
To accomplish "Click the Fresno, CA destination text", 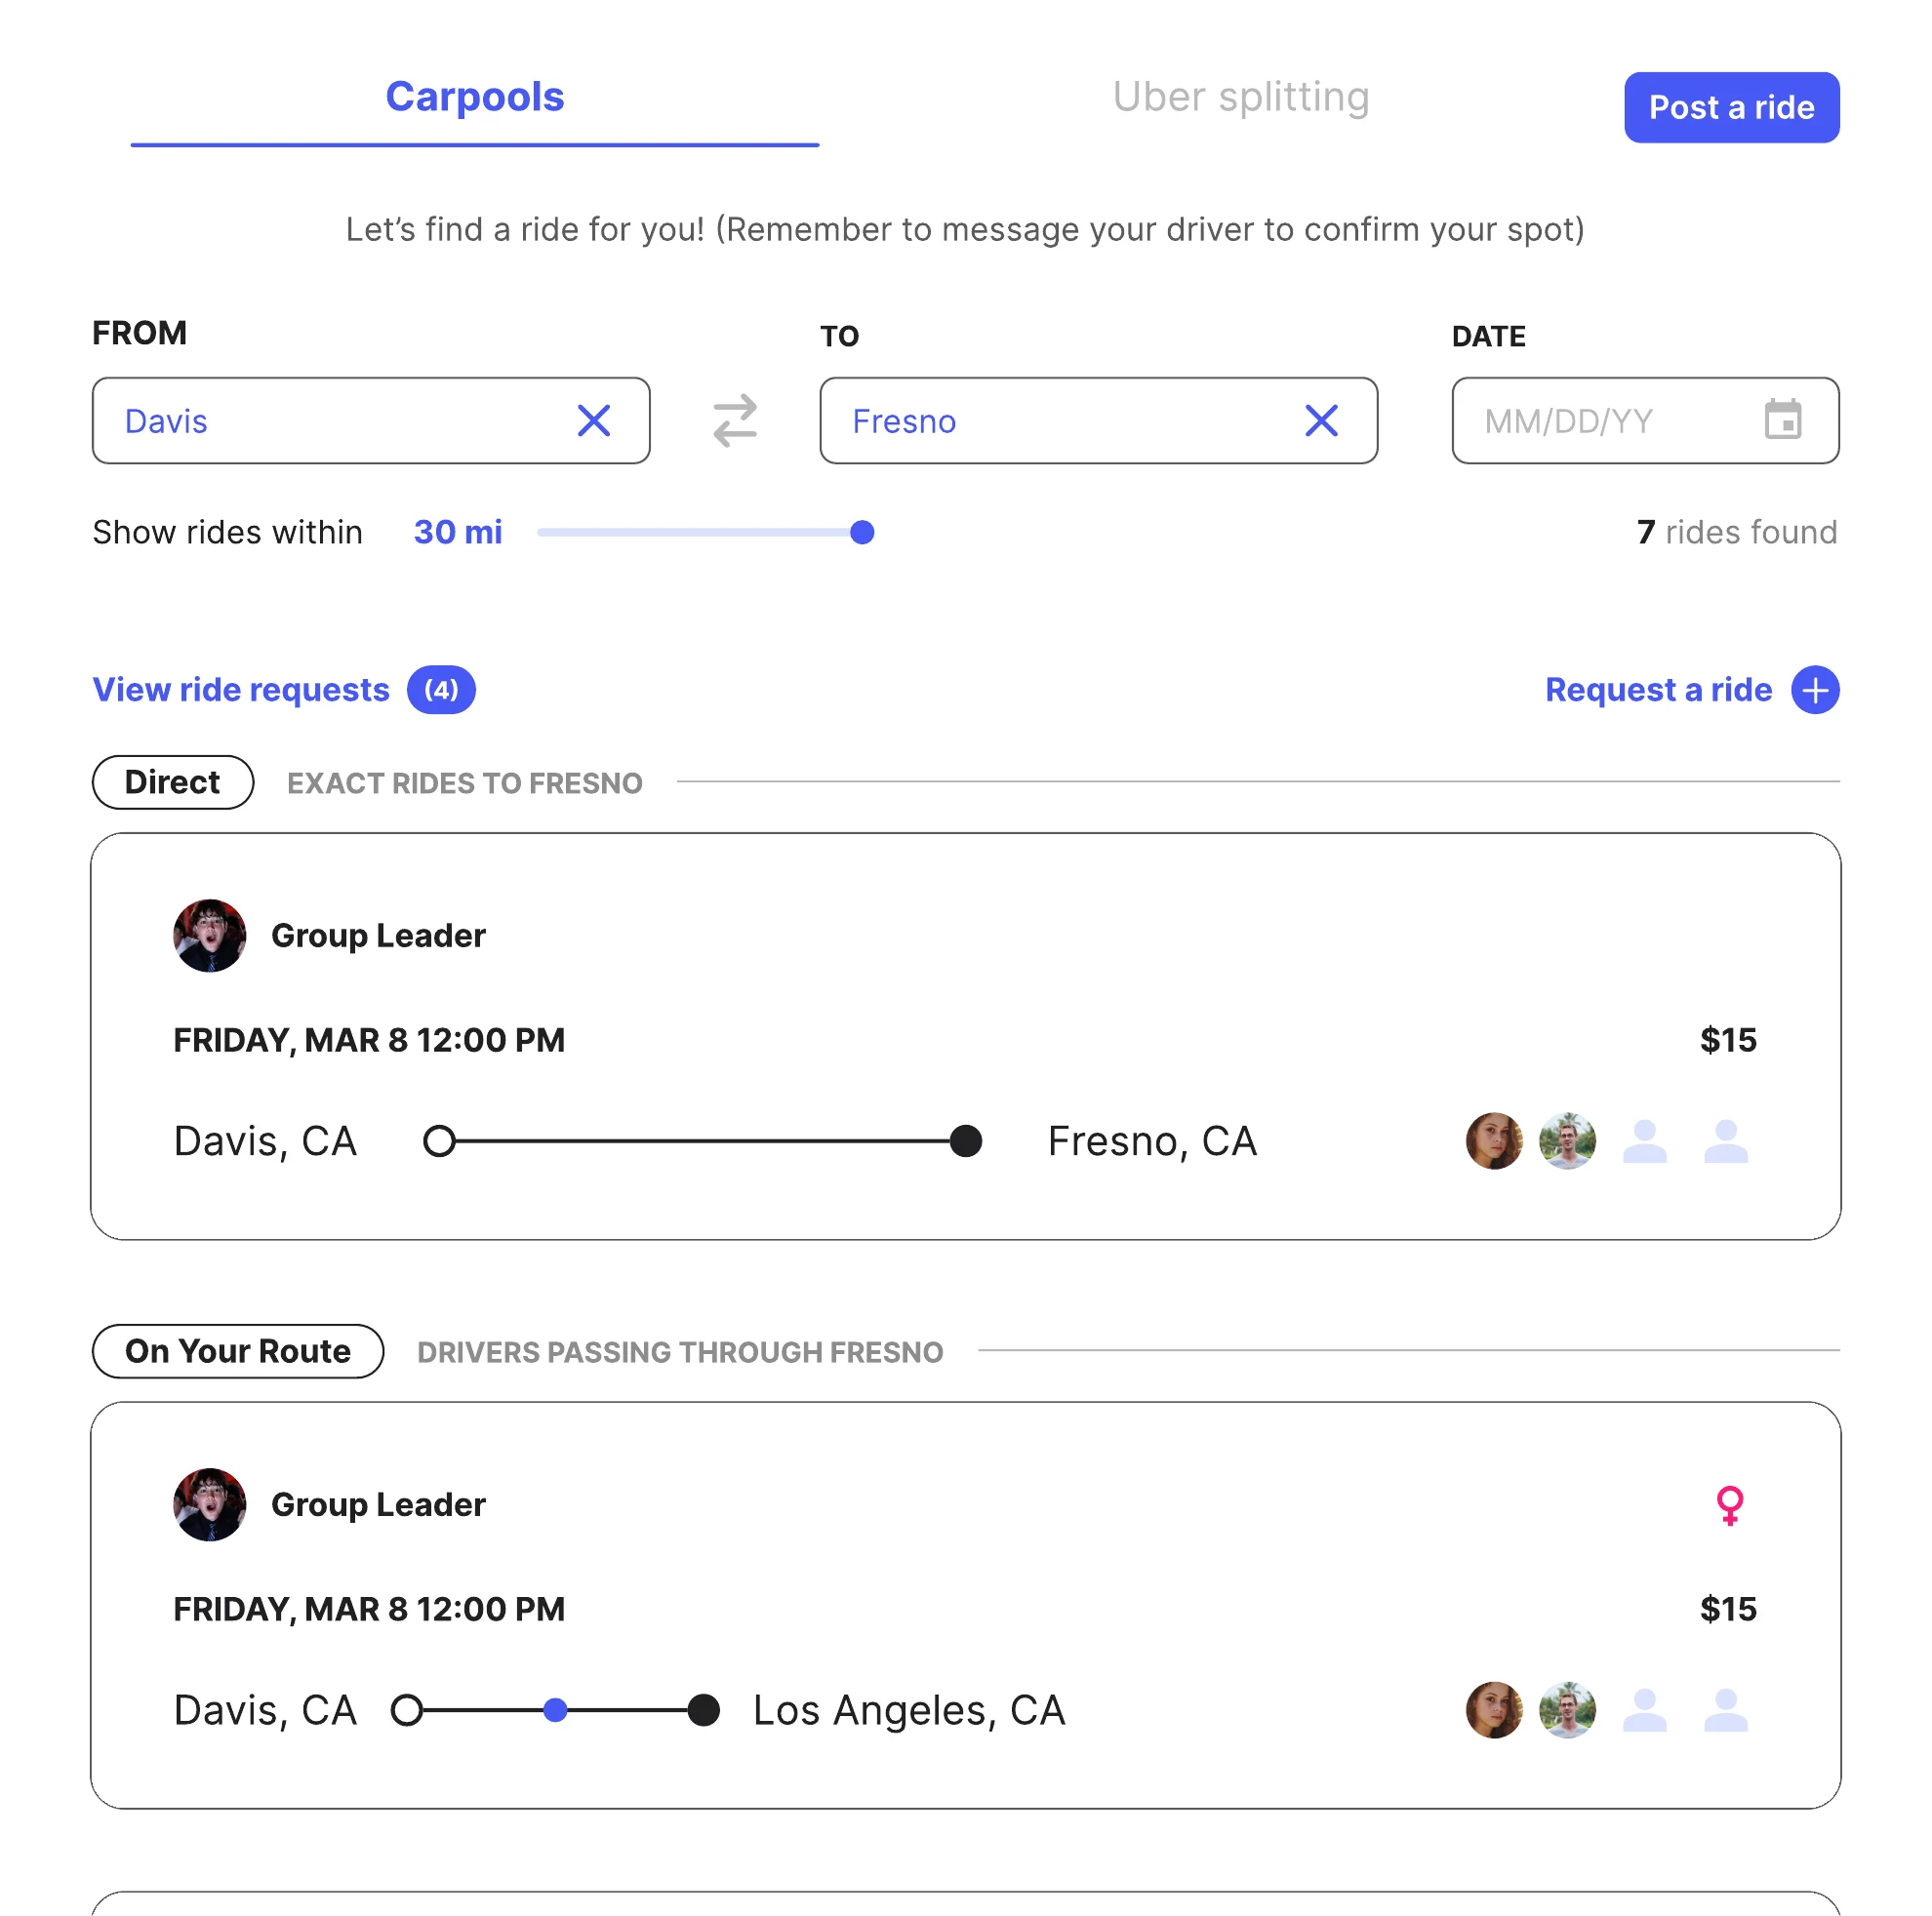I will point(1152,1141).
